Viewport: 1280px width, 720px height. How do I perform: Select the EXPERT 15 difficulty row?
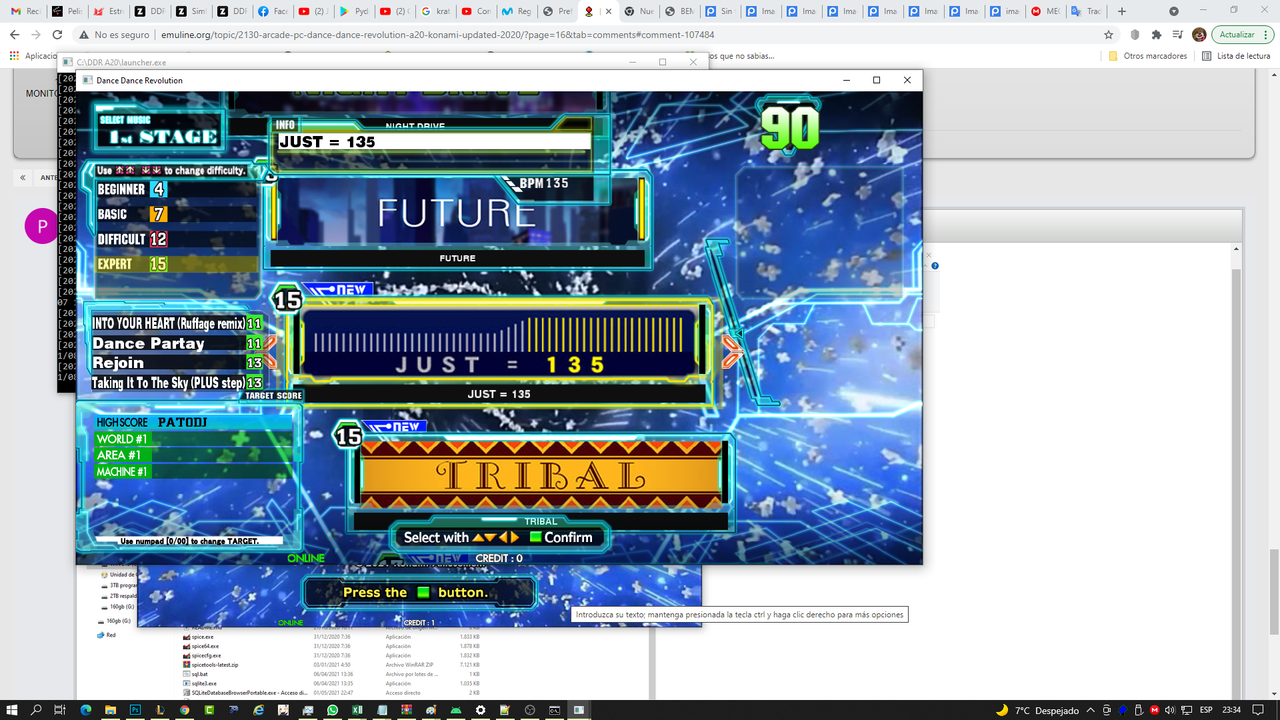point(176,264)
